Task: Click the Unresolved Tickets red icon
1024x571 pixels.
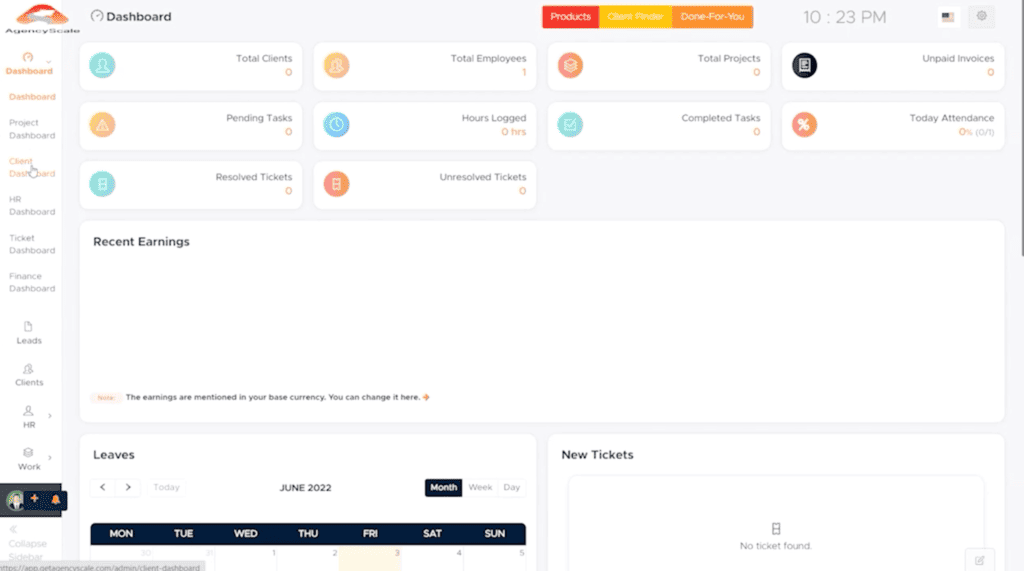Action: [x=336, y=184]
